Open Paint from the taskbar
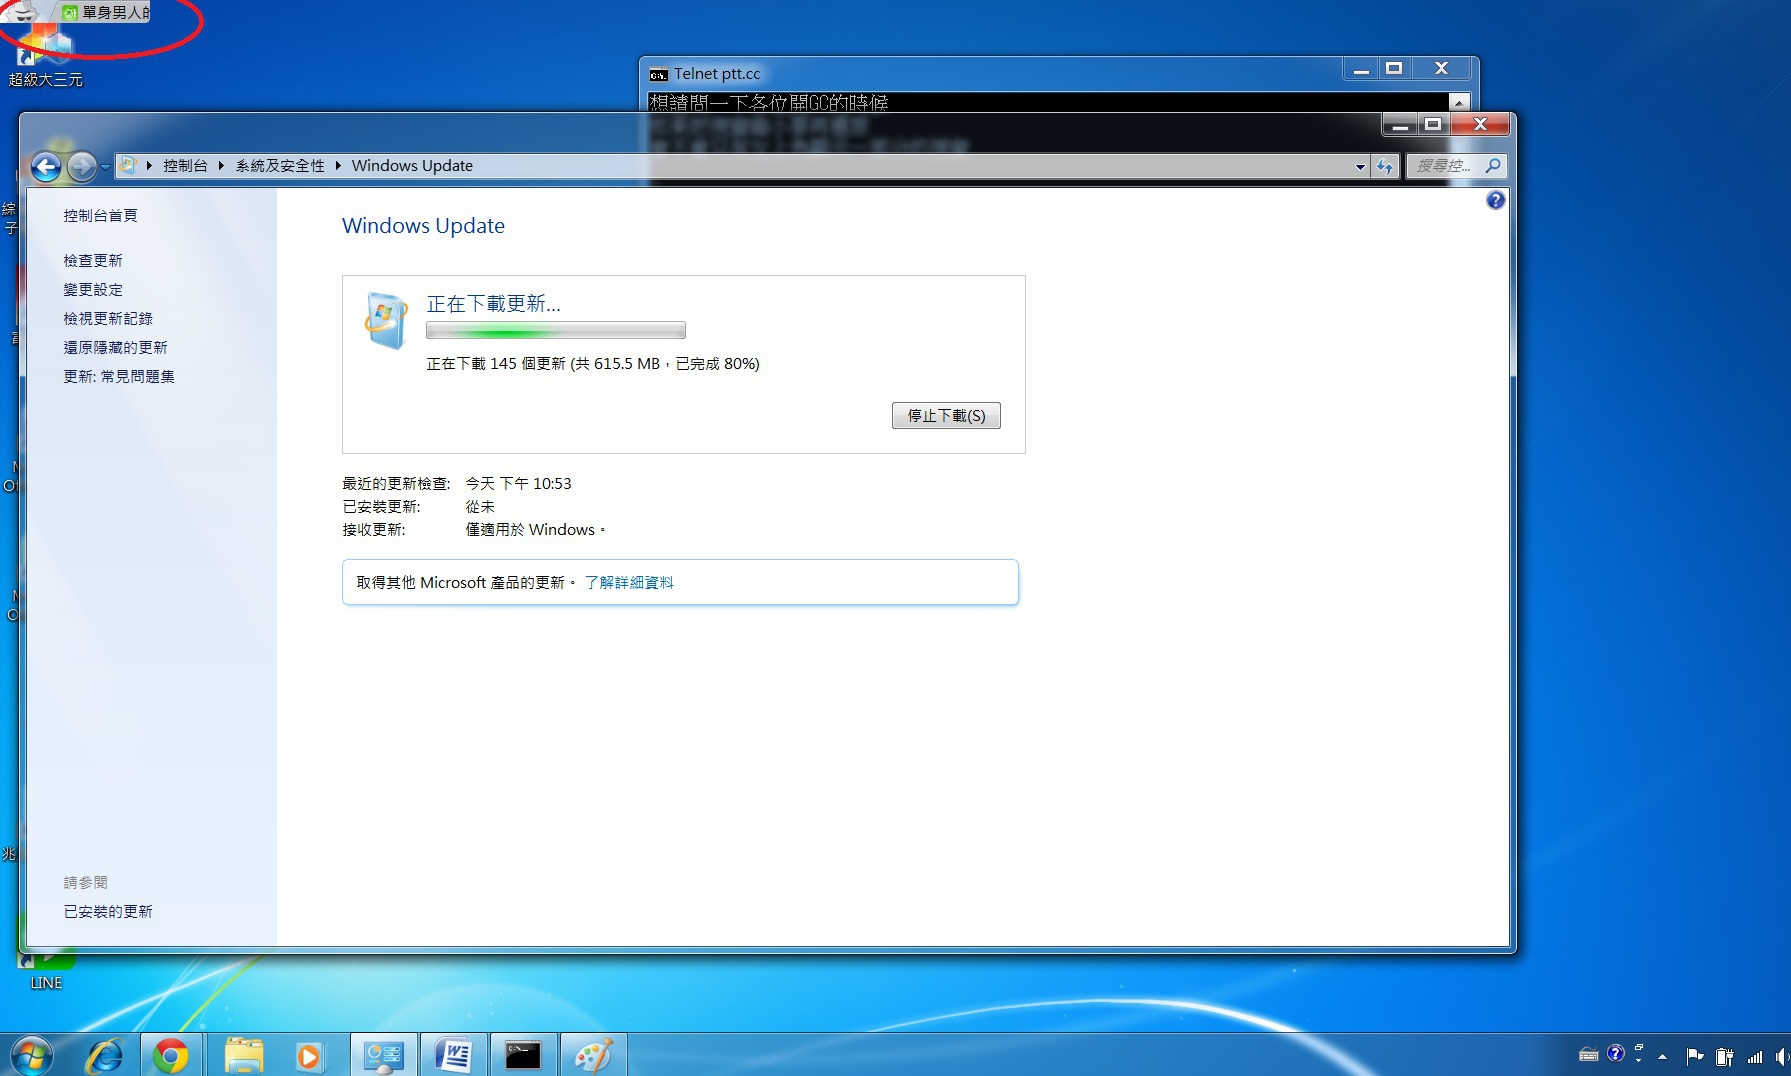The image size is (1791, 1076). 593,1056
